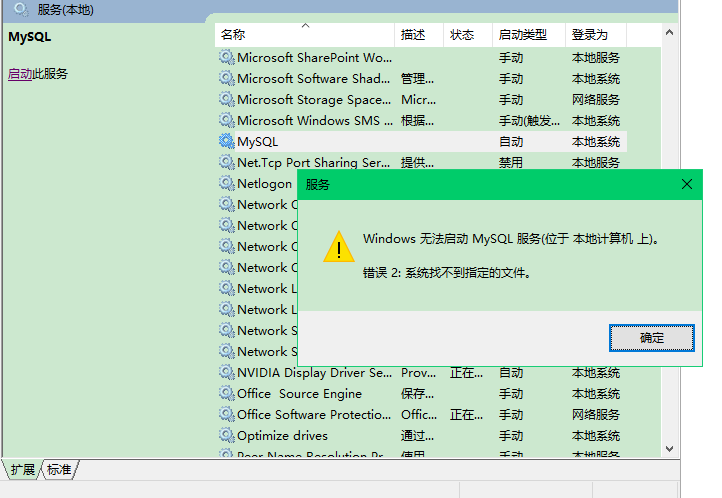
Task: Sort services by the 描述 column header
Action: [419, 35]
